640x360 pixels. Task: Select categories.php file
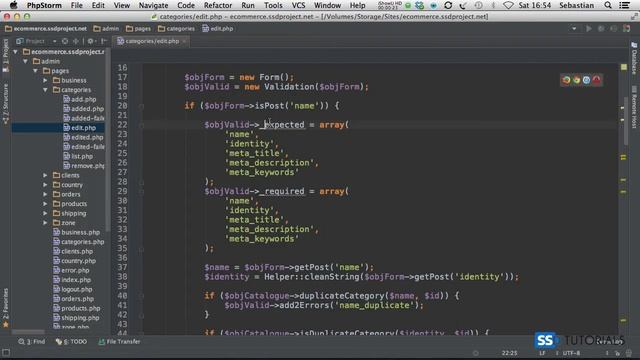tap(78, 242)
